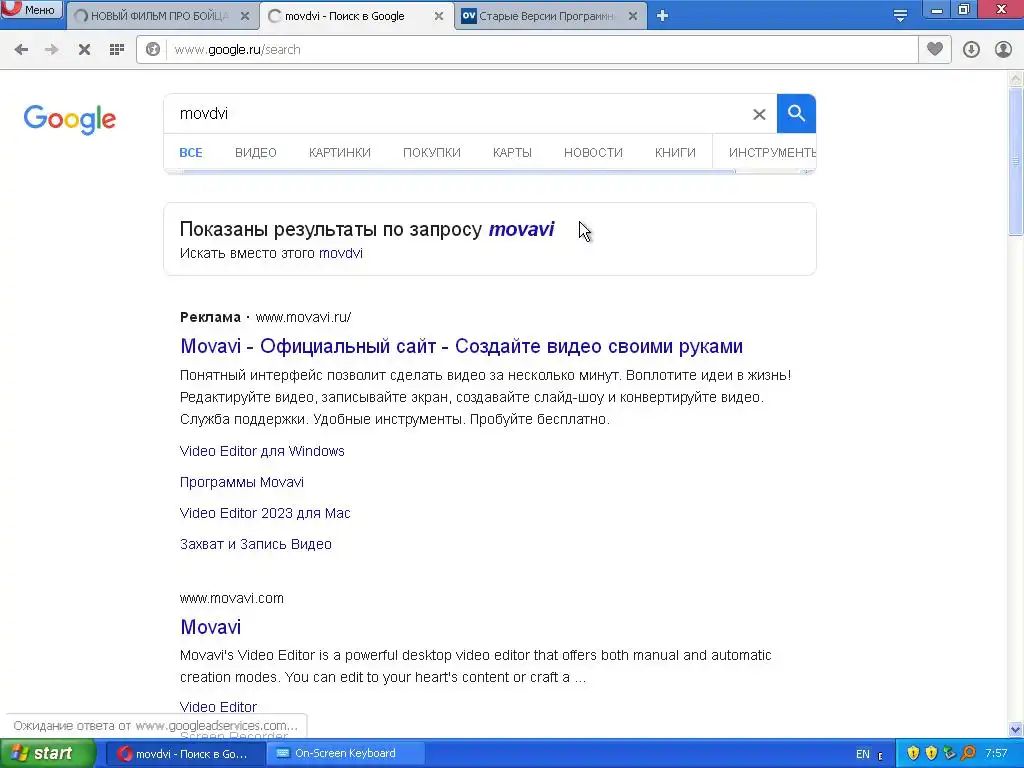This screenshot has width=1024, height=768.
Task: Select the movdvi - Поиск в Google tab
Action: pos(345,16)
